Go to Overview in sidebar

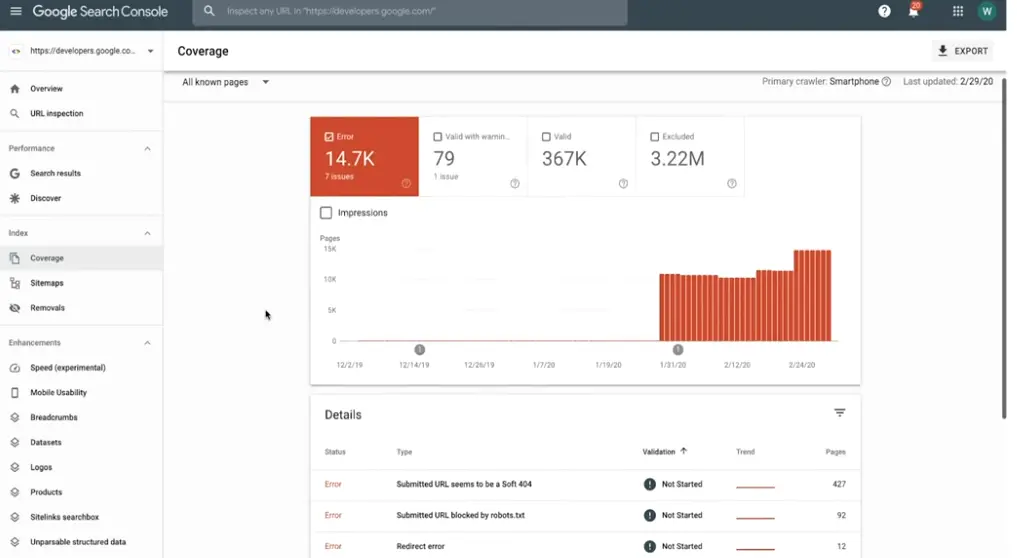point(81,89)
